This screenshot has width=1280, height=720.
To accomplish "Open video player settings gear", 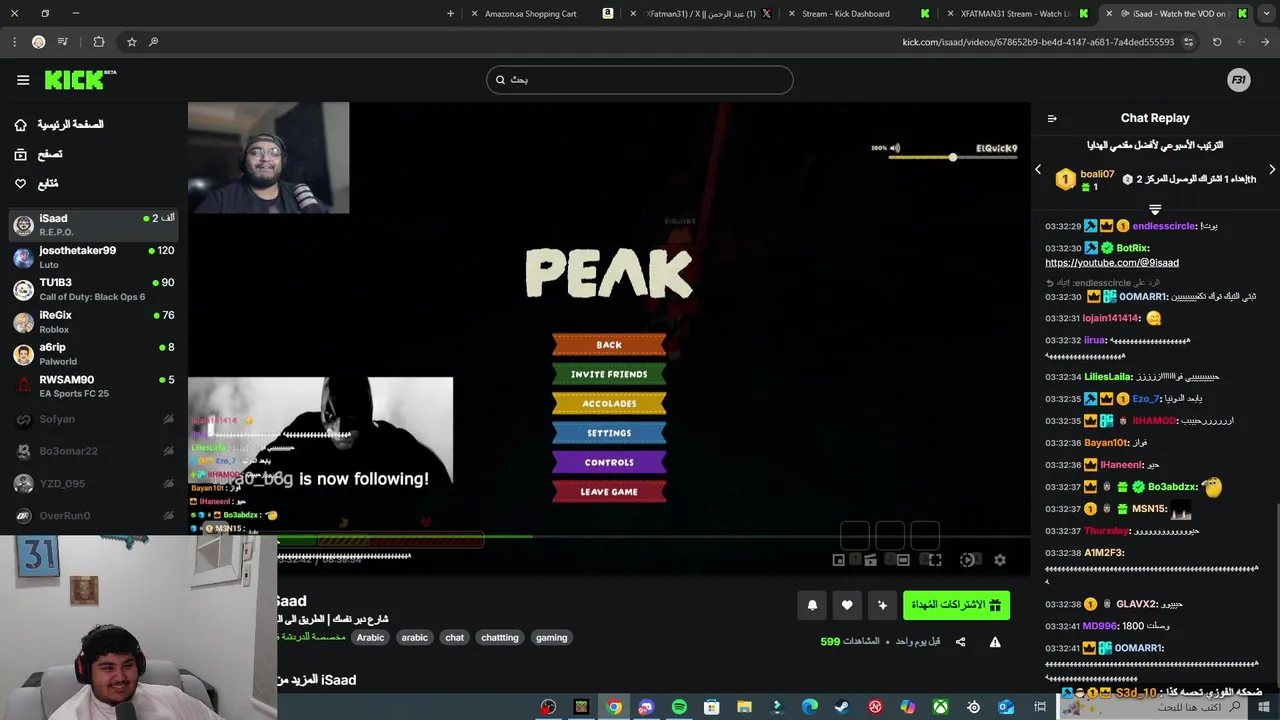I will [x=999, y=560].
